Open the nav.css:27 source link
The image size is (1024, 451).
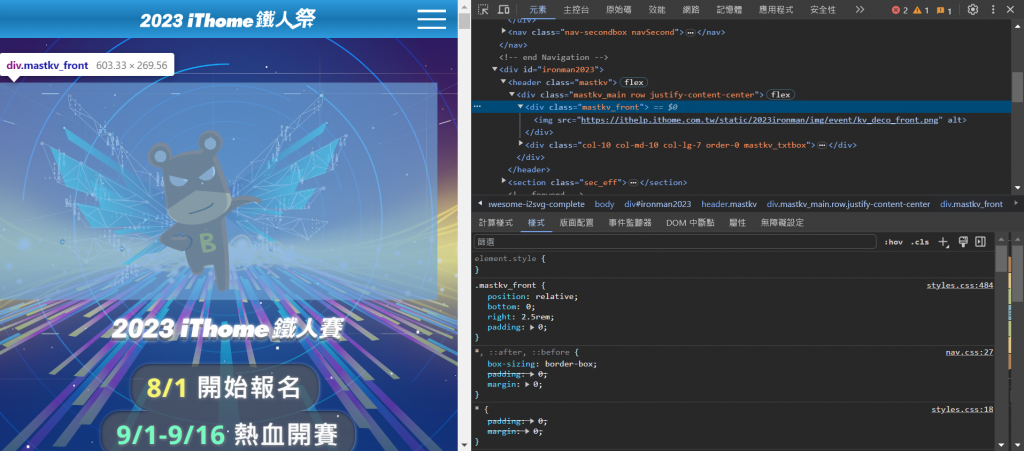970,352
